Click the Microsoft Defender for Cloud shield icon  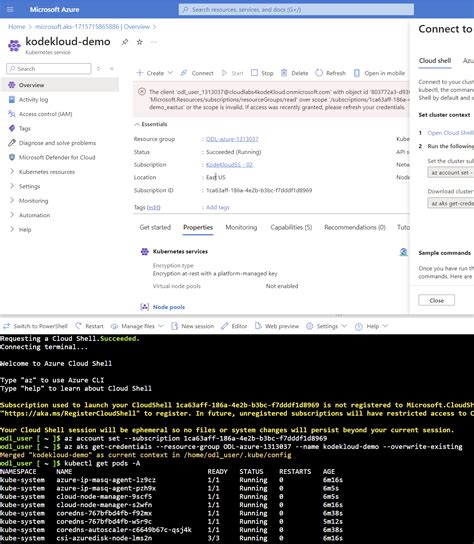click(12, 157)
